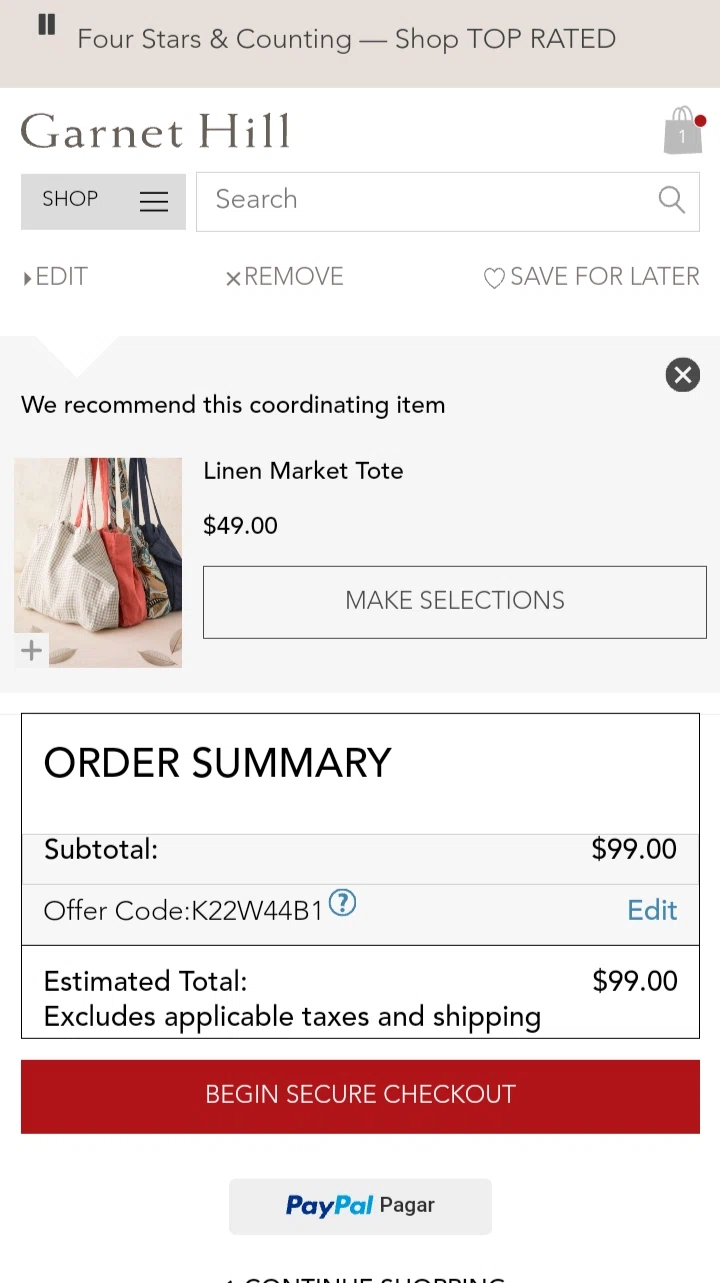The width and height of the screenshot is (720, 1283).
Task: Dismiss the coordinating item recommendation
Action: click(682, 375)
